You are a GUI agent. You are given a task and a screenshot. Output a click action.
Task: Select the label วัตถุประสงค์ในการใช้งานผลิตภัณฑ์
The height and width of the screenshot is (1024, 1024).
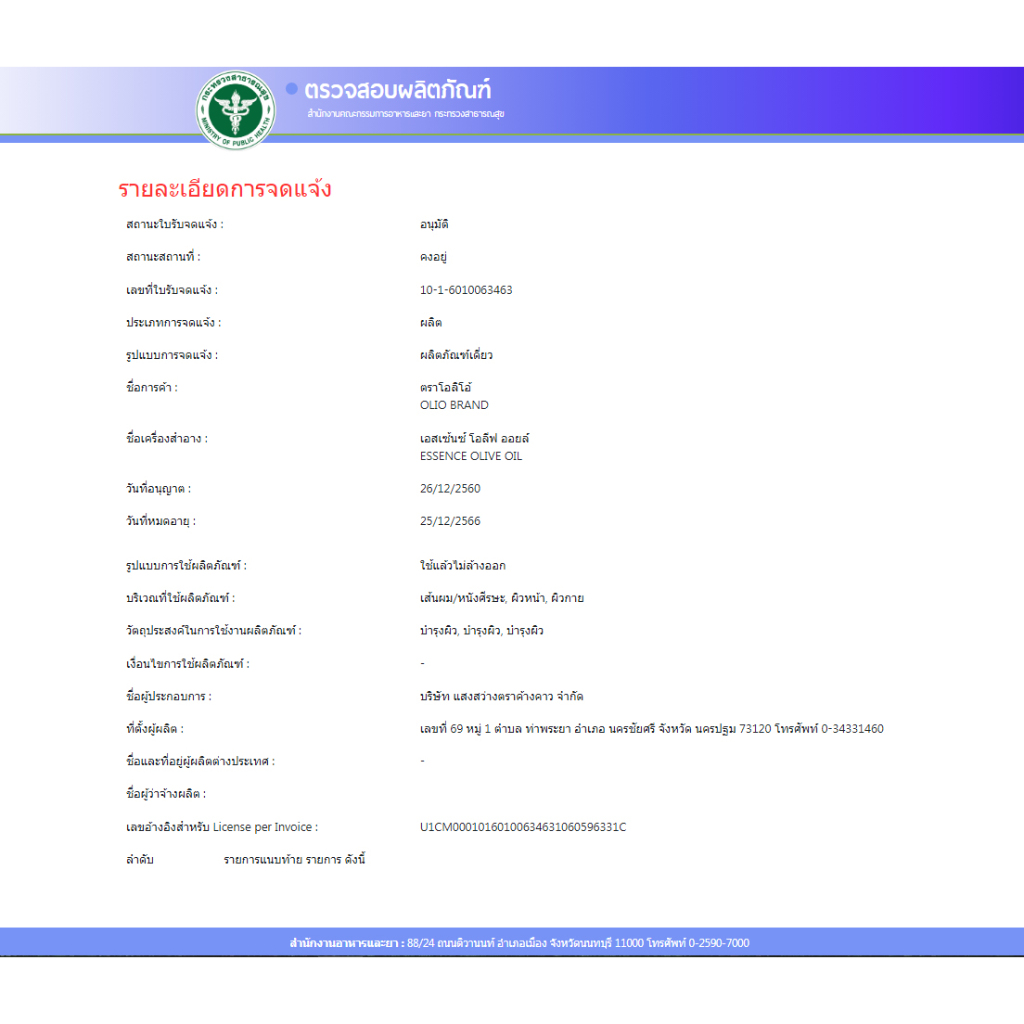click(214, 631)
